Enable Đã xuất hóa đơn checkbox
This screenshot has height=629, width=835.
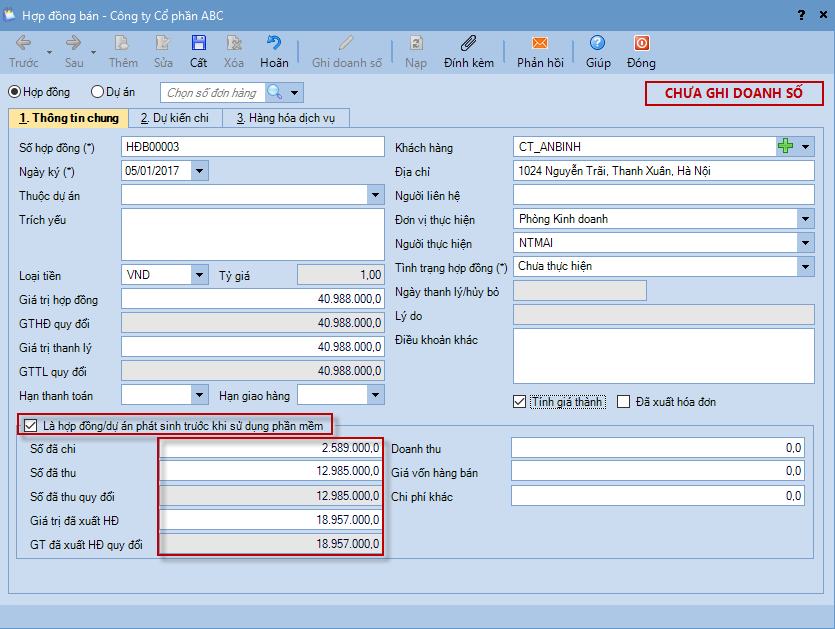coord(624,402)
